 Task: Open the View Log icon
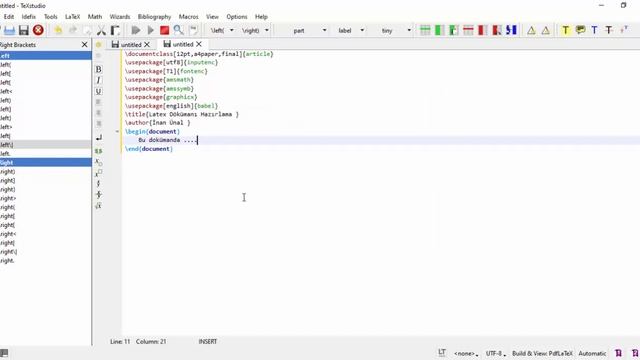point(193,30)
